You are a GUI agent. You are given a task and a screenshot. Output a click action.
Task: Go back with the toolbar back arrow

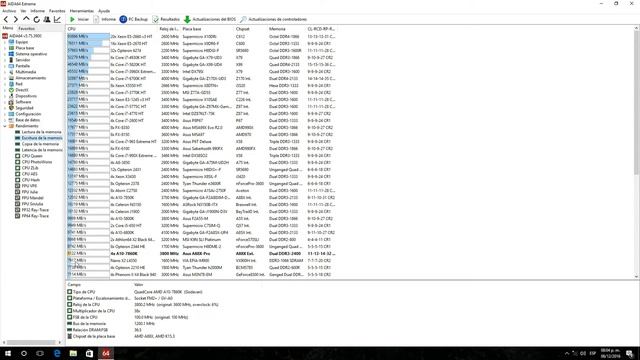point(6,19)
